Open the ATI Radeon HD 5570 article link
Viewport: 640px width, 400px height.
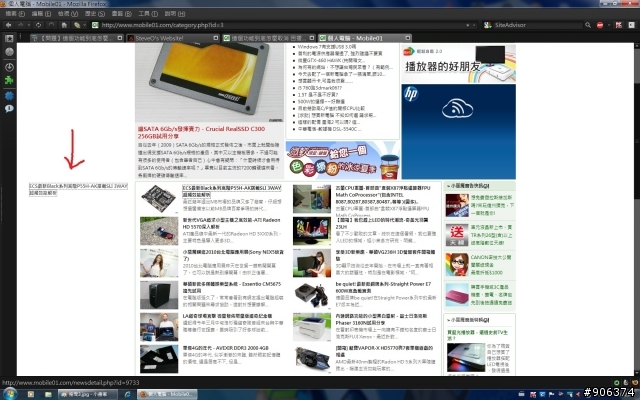click(x=231, y=223)
